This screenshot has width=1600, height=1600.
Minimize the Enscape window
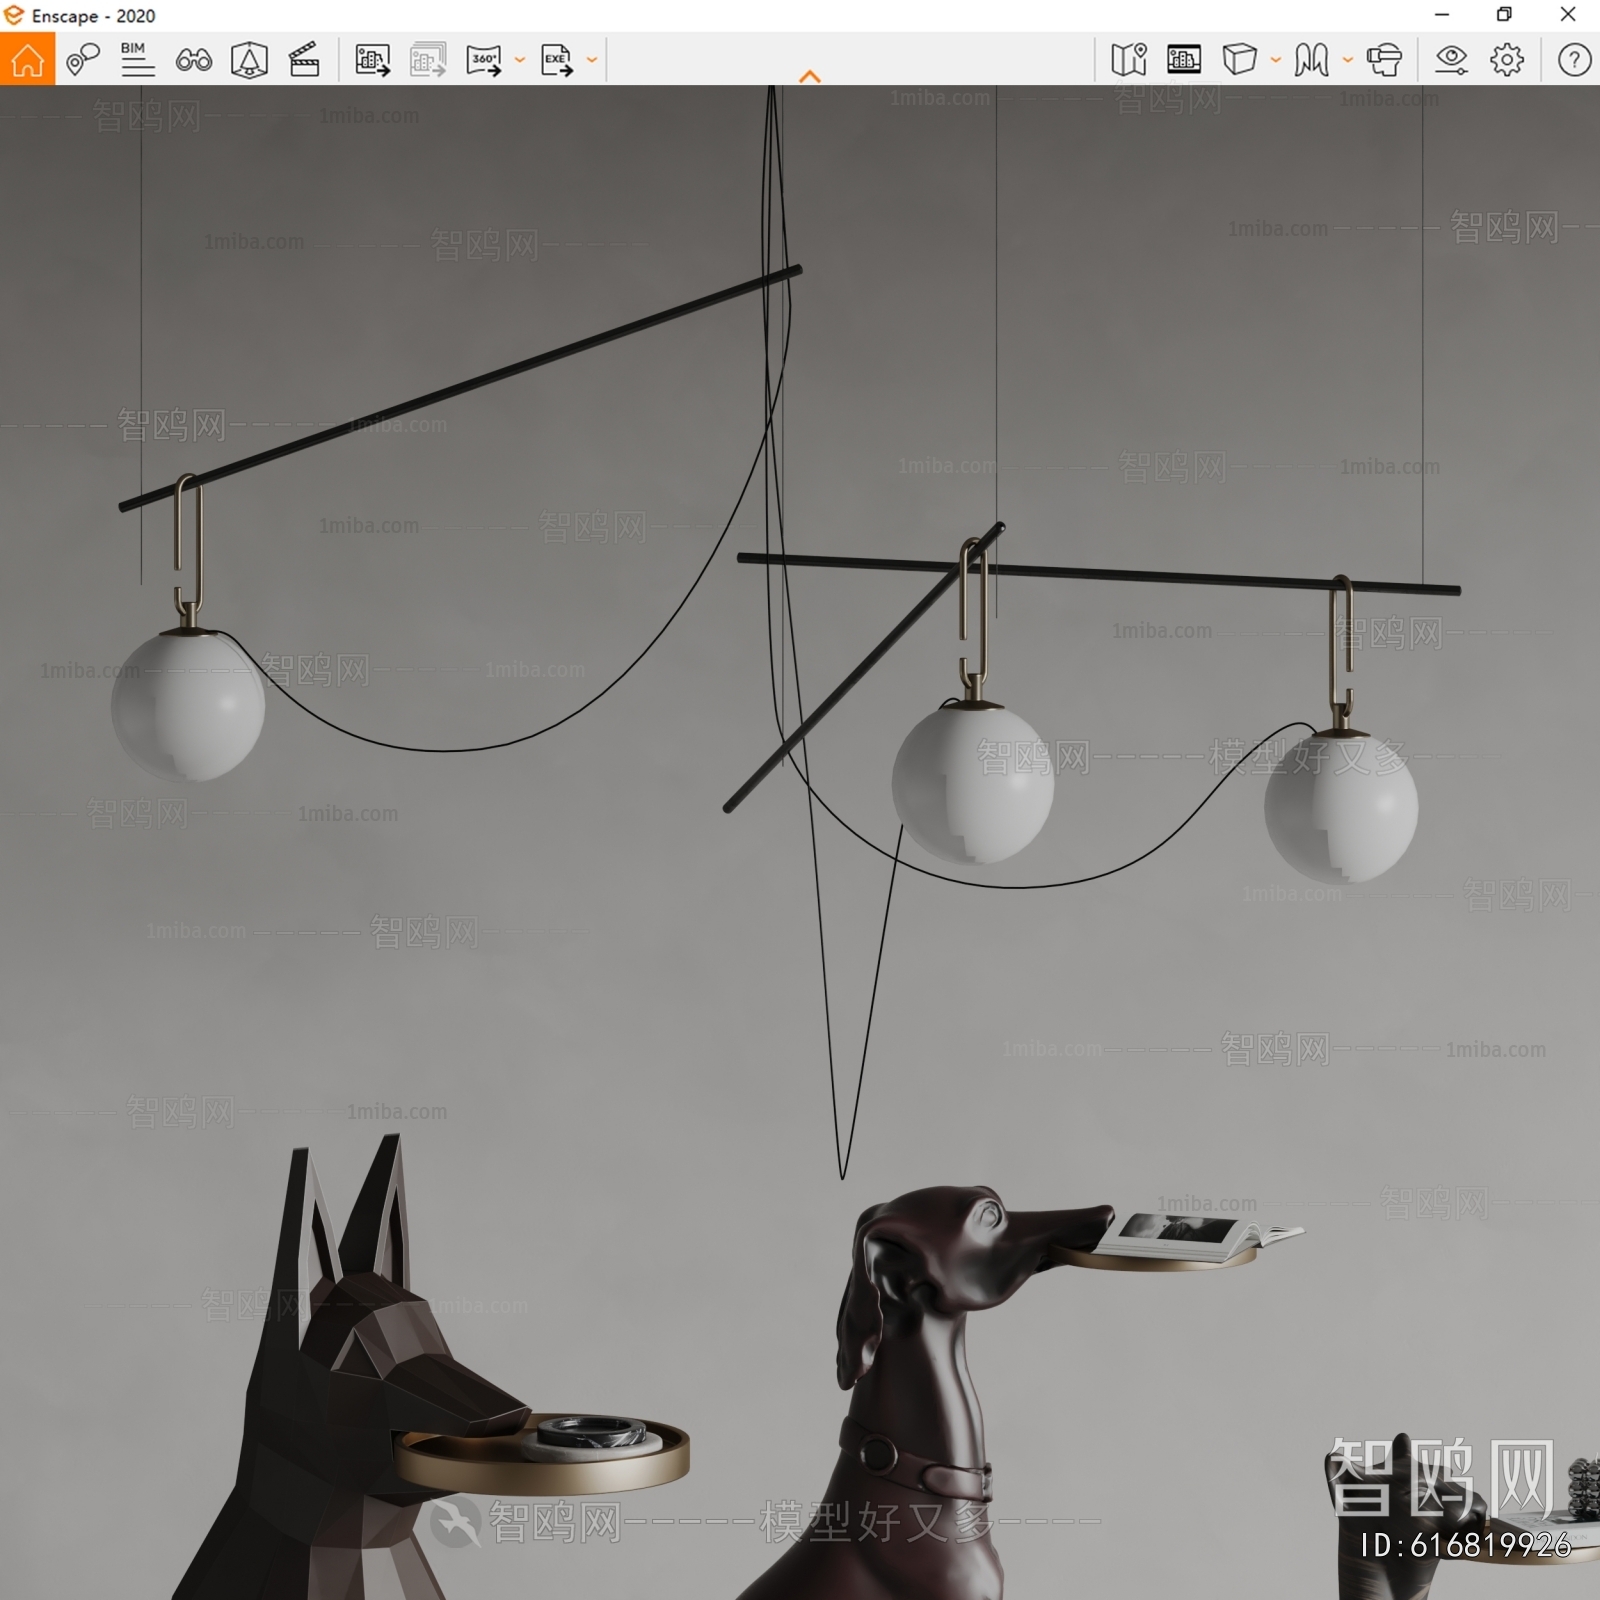[x=1442, y=14]
